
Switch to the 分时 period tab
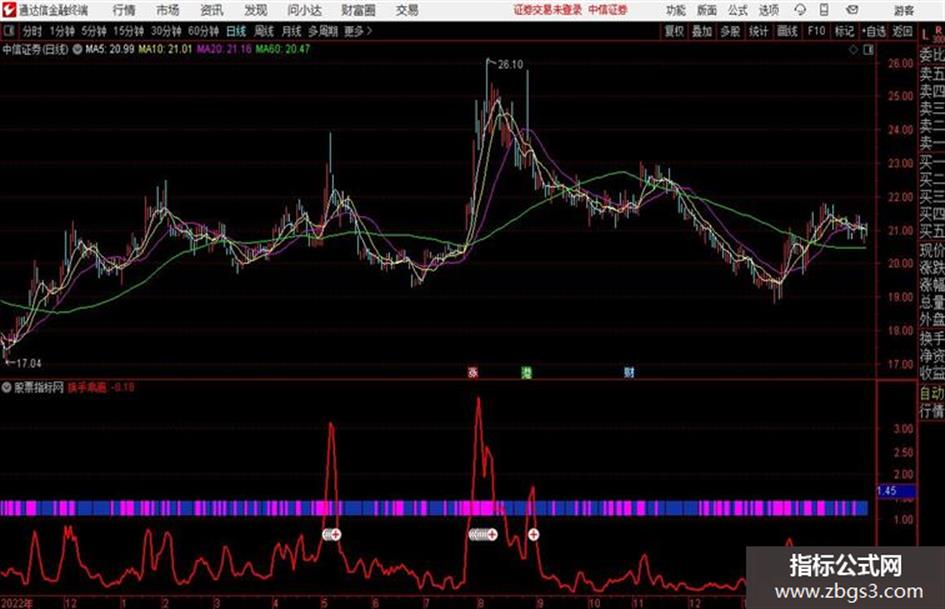point(32,31)
